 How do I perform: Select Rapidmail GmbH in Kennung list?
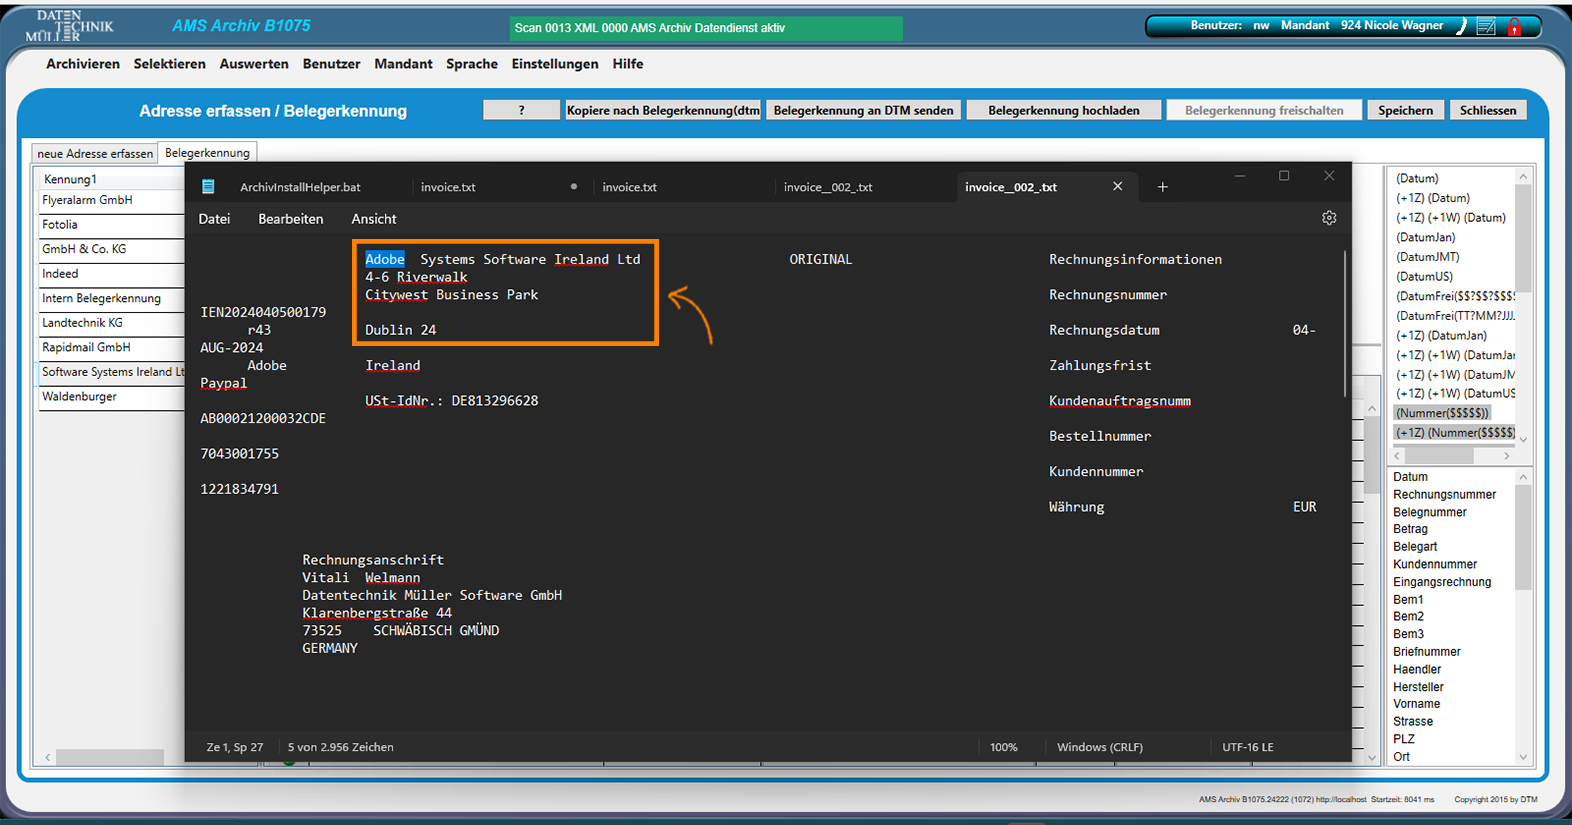pos(86,347)
